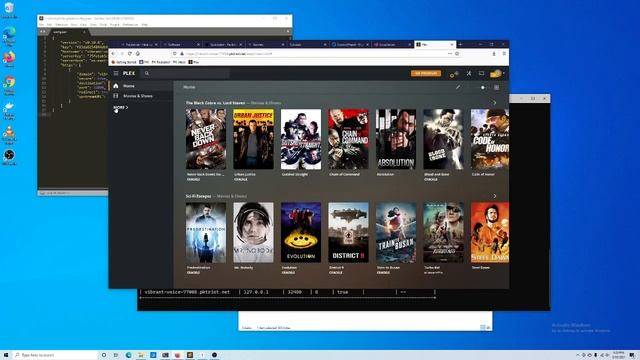Open Blood and Bone poster
Viewport: 640px width, 360px height.
(443, 139)
